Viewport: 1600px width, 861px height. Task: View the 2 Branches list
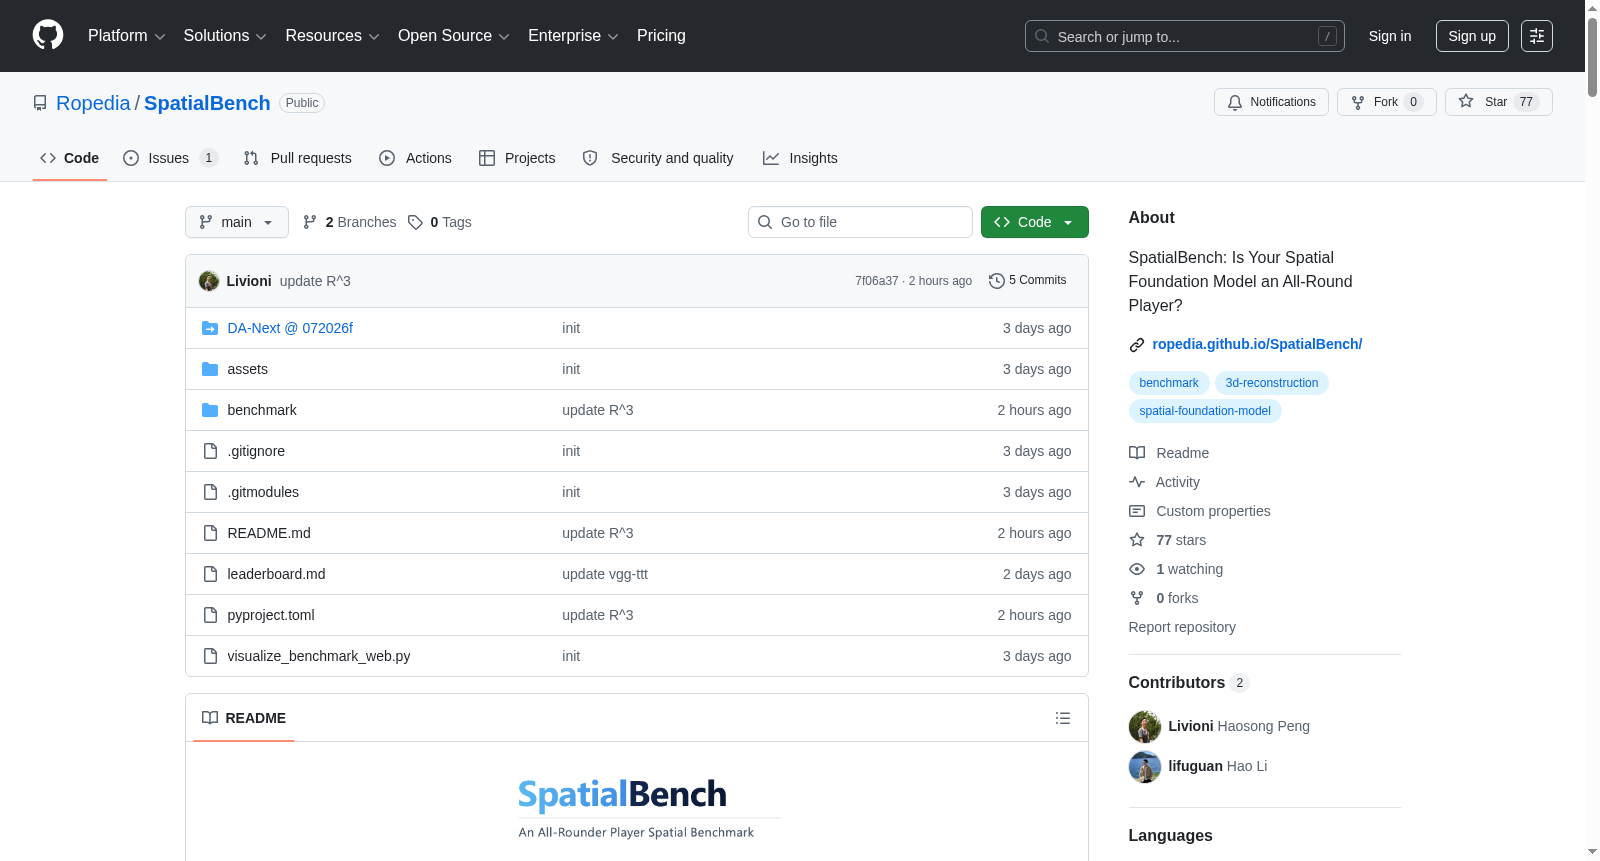point(350,222)
